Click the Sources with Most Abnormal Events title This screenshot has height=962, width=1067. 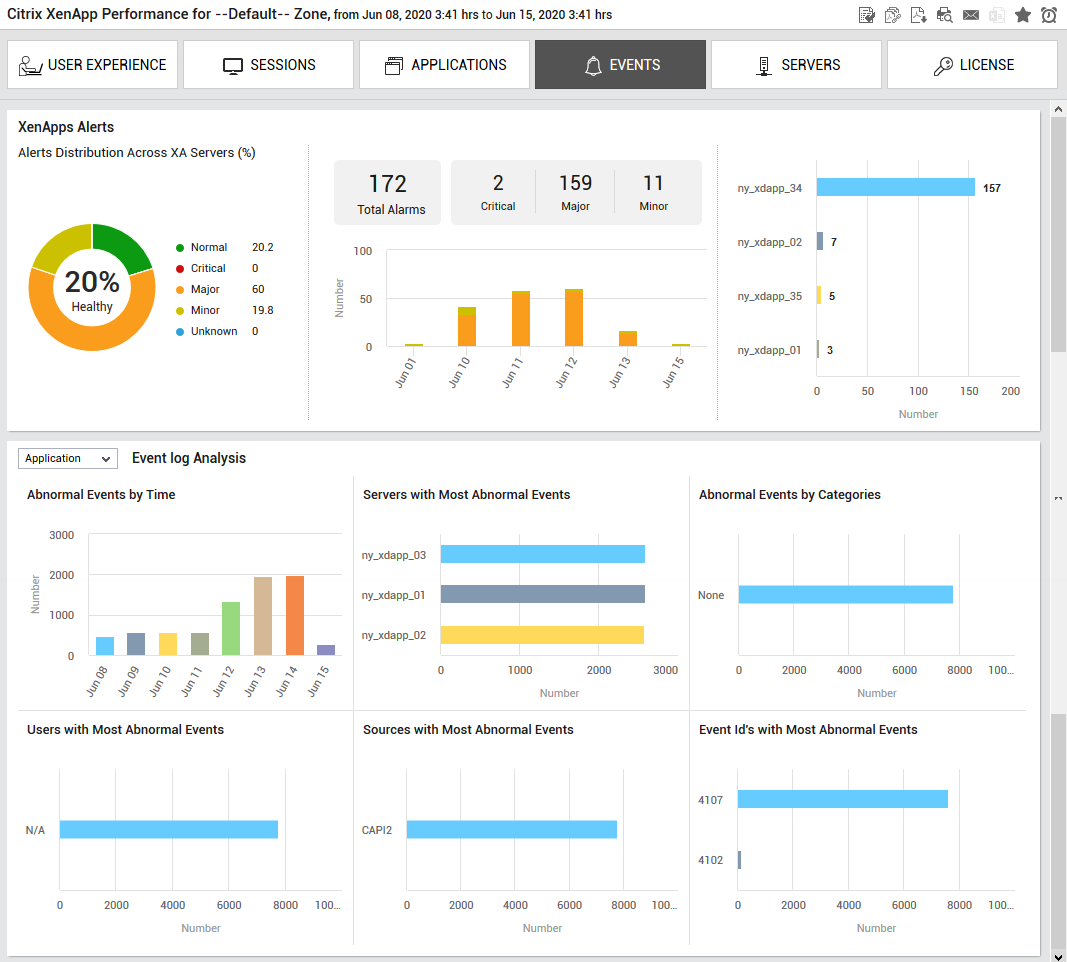click(x=468, y=729)
